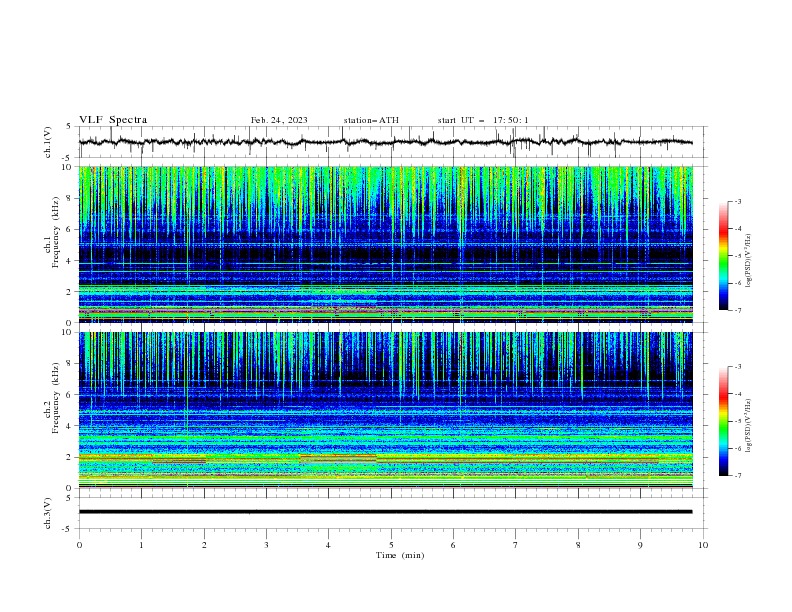Click the "10" tick on the Time axis
This screenshot has width=792, height=612.
(x=703, y=545)
